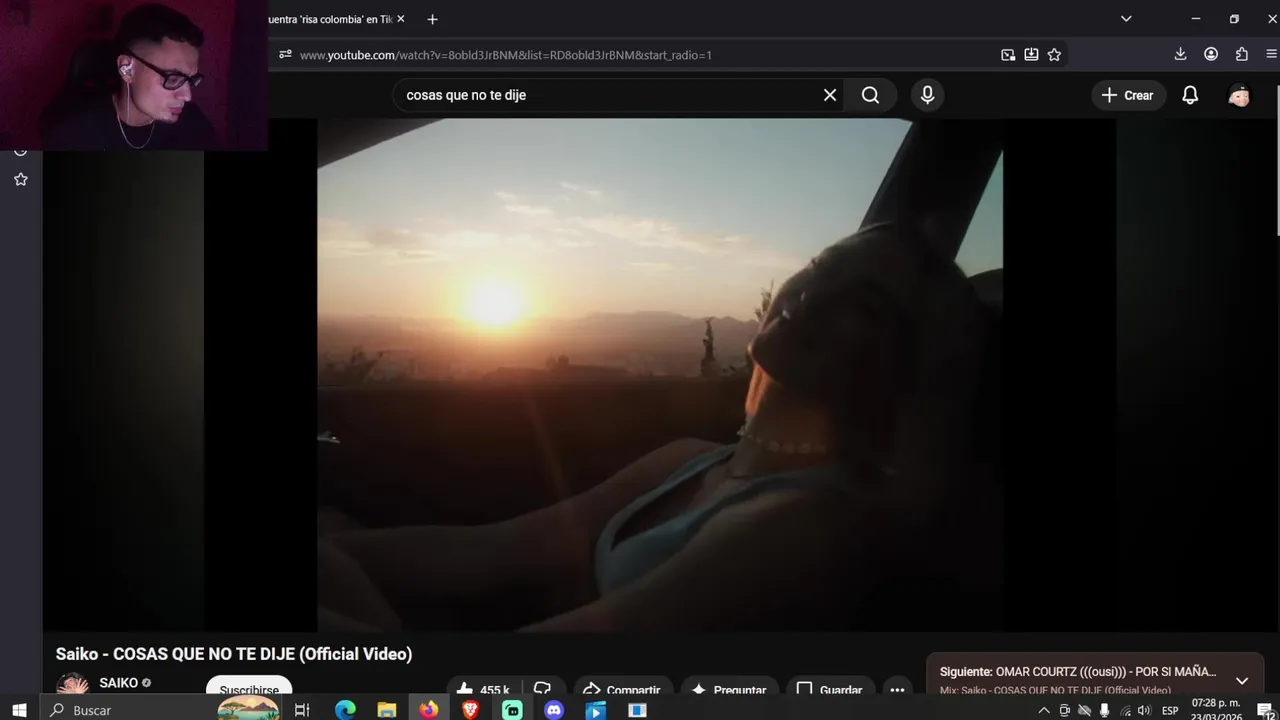
Task: Launch Microsoft Edge from taskbar
Action: point(345,710)
